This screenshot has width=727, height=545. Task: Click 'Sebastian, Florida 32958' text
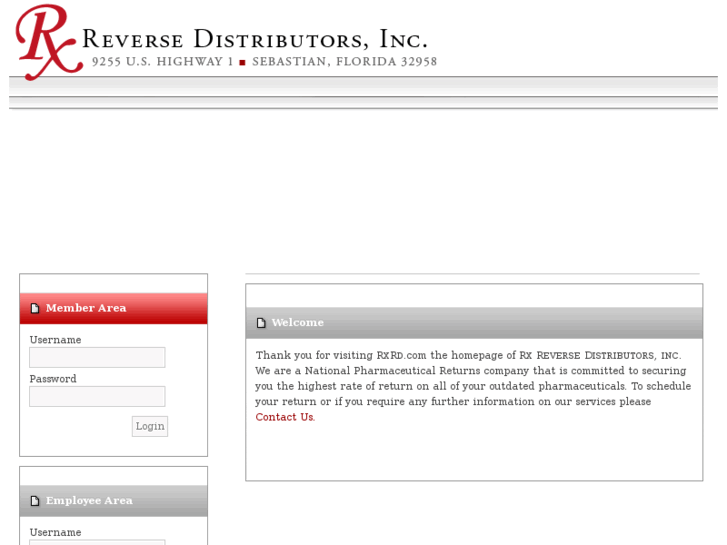(344, 62)
